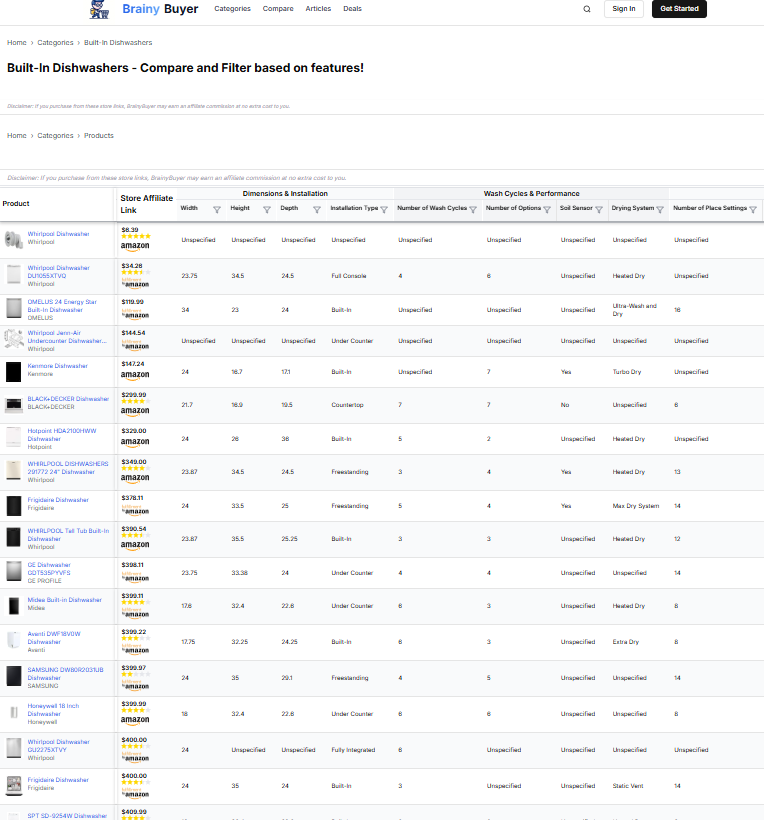The width and height of the screenshot is (764, 820).
Task: Open Built-In Dishwashers breadcrumb link
Action: coord(118,43)
